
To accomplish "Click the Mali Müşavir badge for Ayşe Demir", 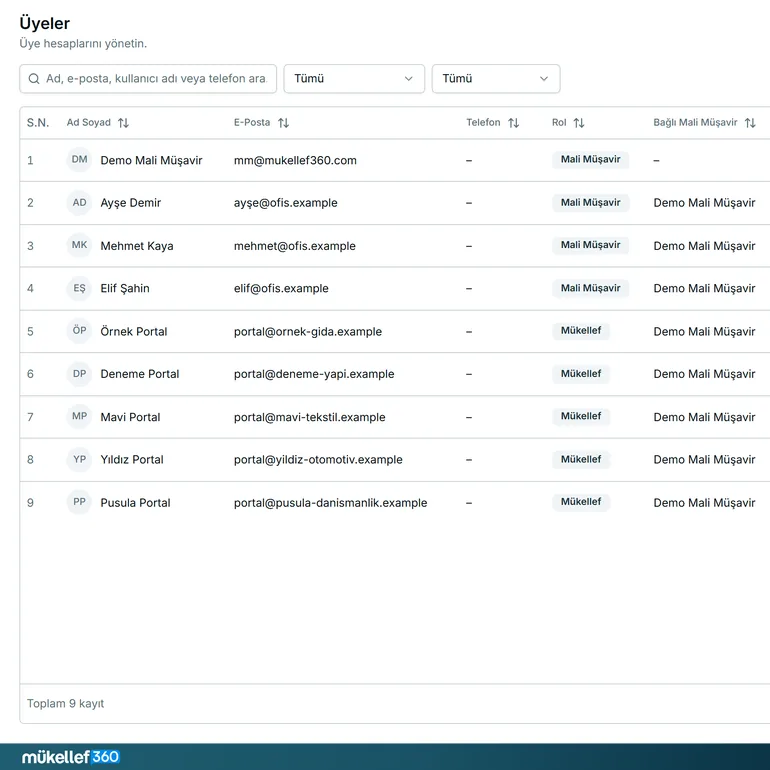I will (590, 202).
